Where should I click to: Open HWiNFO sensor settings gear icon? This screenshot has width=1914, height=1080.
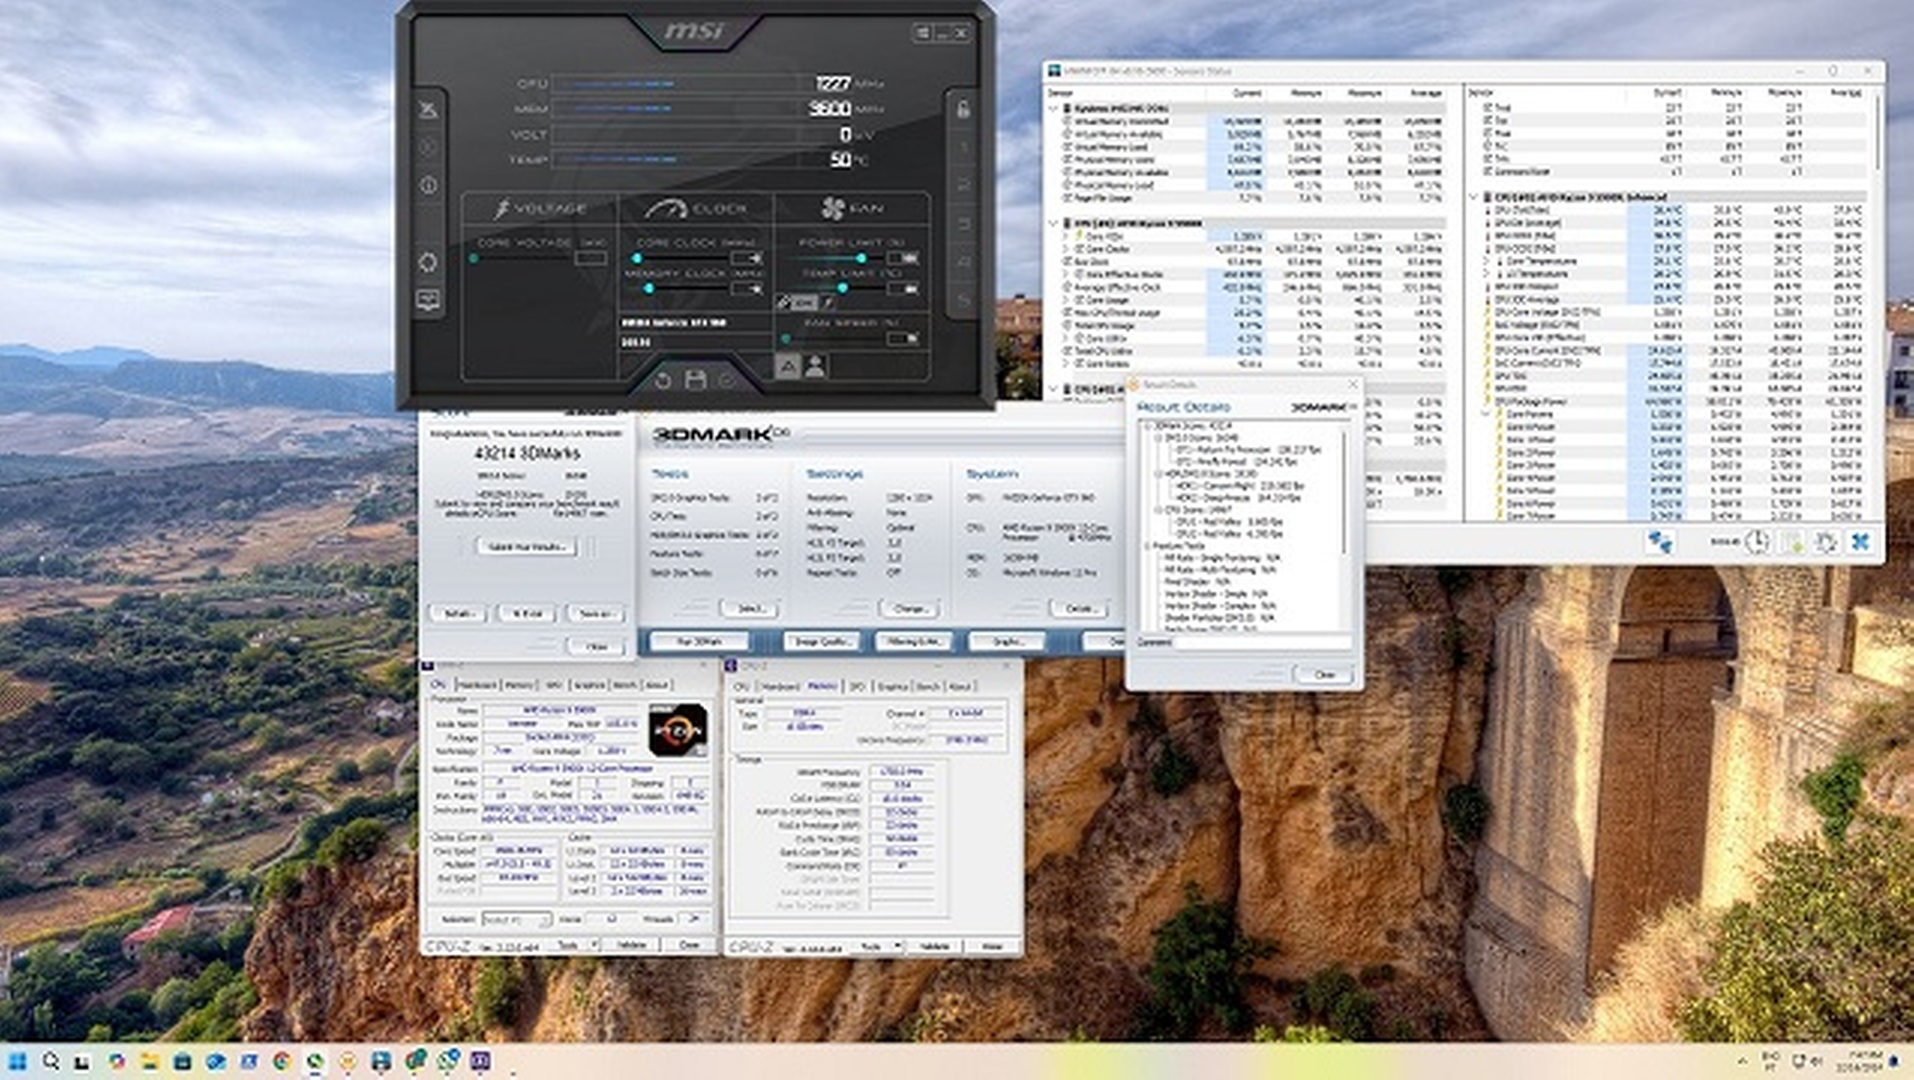pos(1826,542)
